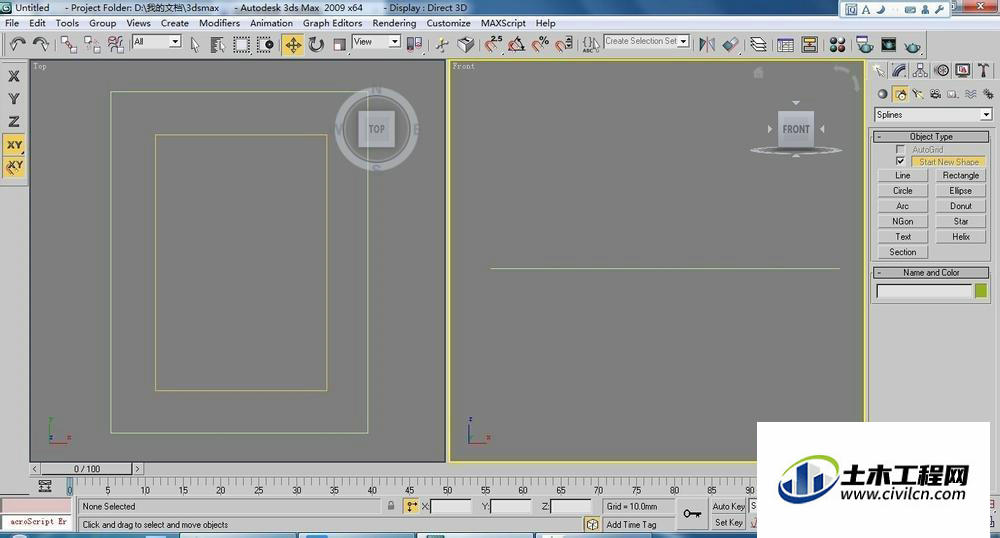Select the Bind to Space Warp tool
Image resolution: width=1000 pixels, height=538 pixels.
tap(115, 44)
